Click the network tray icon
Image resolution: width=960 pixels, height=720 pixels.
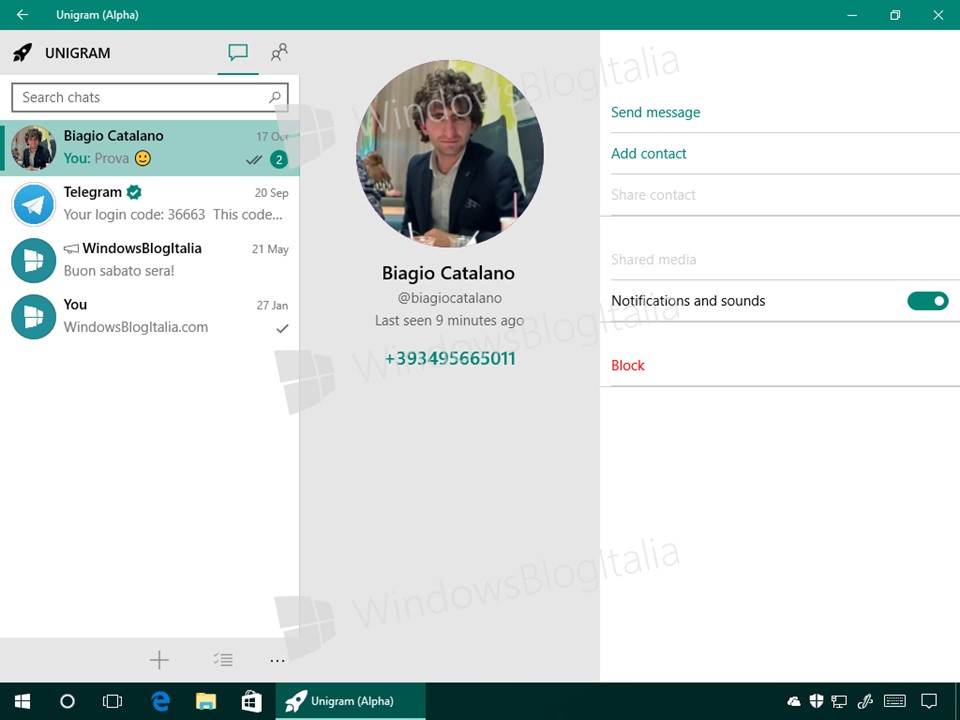pyautogui.click(x=839, y=702)
